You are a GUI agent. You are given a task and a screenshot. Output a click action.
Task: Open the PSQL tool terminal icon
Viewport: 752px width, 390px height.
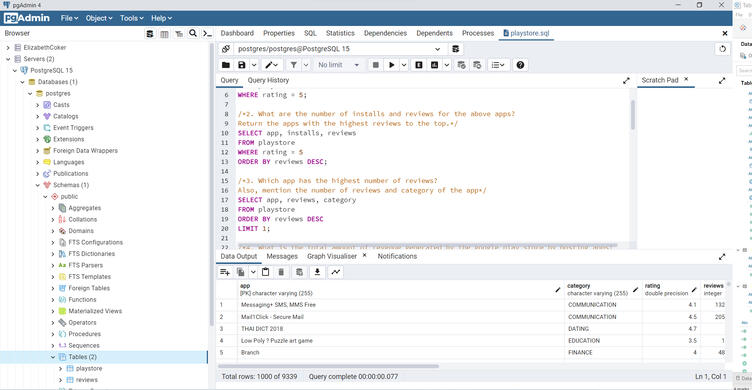click(207, 34)
